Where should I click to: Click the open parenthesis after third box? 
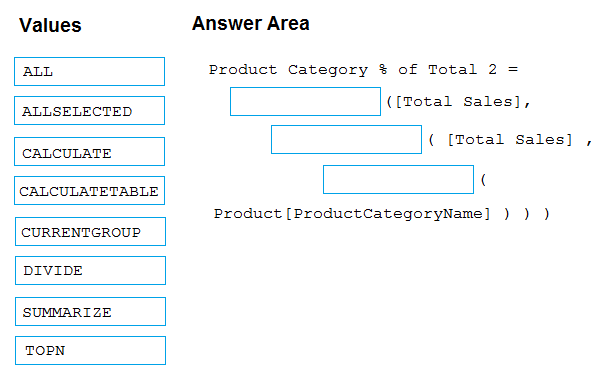point(483,179)
